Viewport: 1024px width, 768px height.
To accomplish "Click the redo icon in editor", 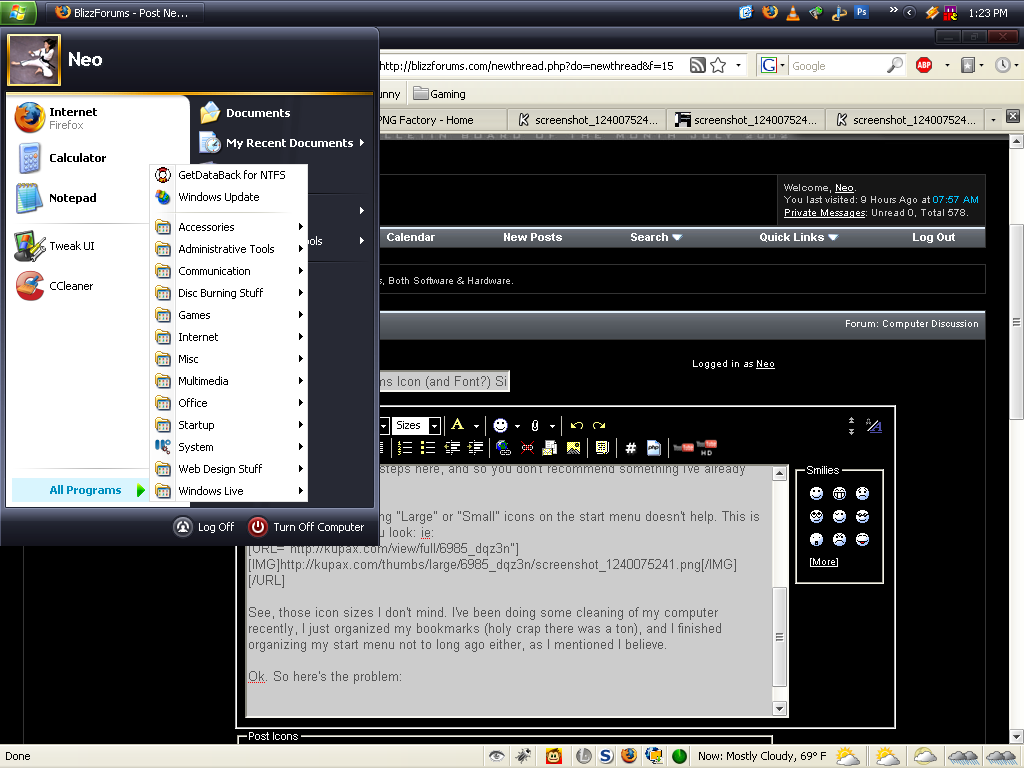I will point(599,426).
